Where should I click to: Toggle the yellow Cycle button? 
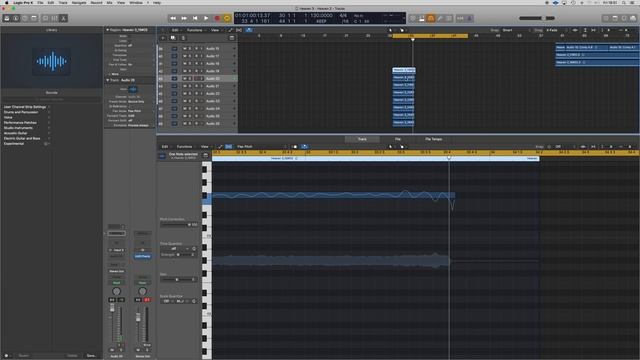point(227,18)
